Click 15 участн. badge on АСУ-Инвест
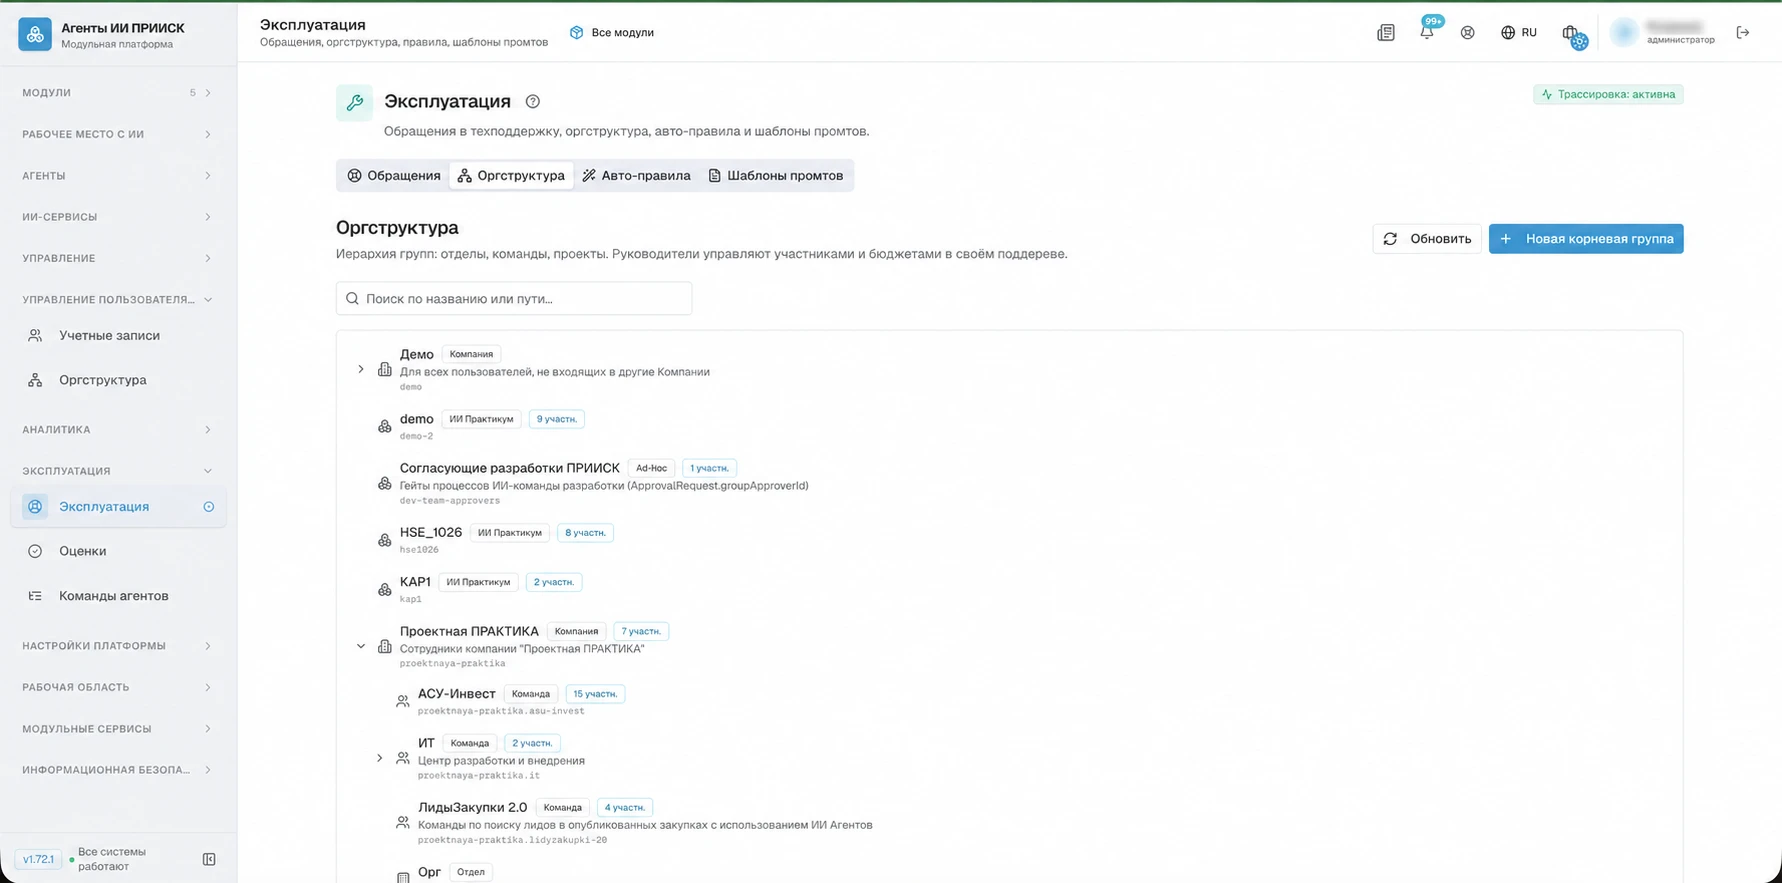This screenshot has width=1782, height=883. 595,694
